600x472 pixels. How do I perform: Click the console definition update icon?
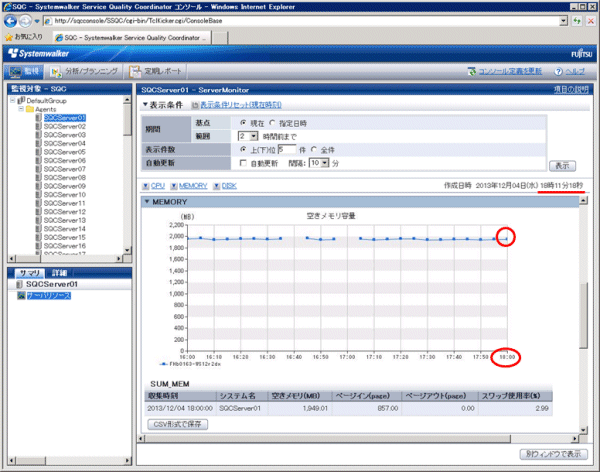[x=472, y=71]
